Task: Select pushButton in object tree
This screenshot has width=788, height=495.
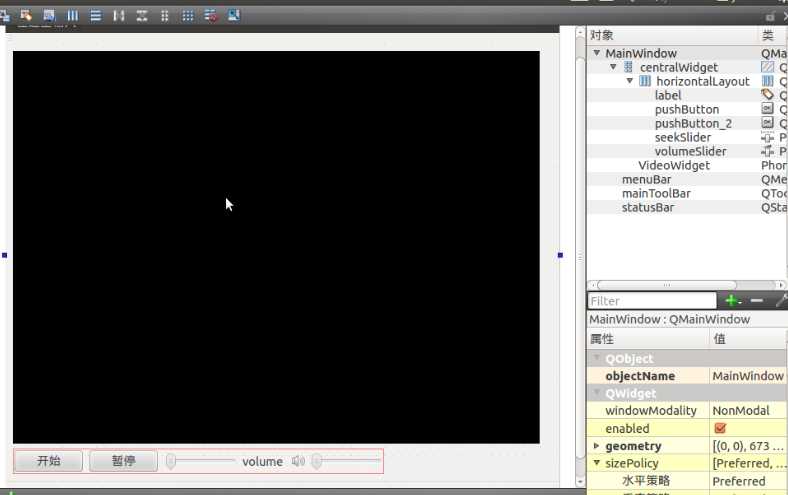Action: (x=686, y=109)
